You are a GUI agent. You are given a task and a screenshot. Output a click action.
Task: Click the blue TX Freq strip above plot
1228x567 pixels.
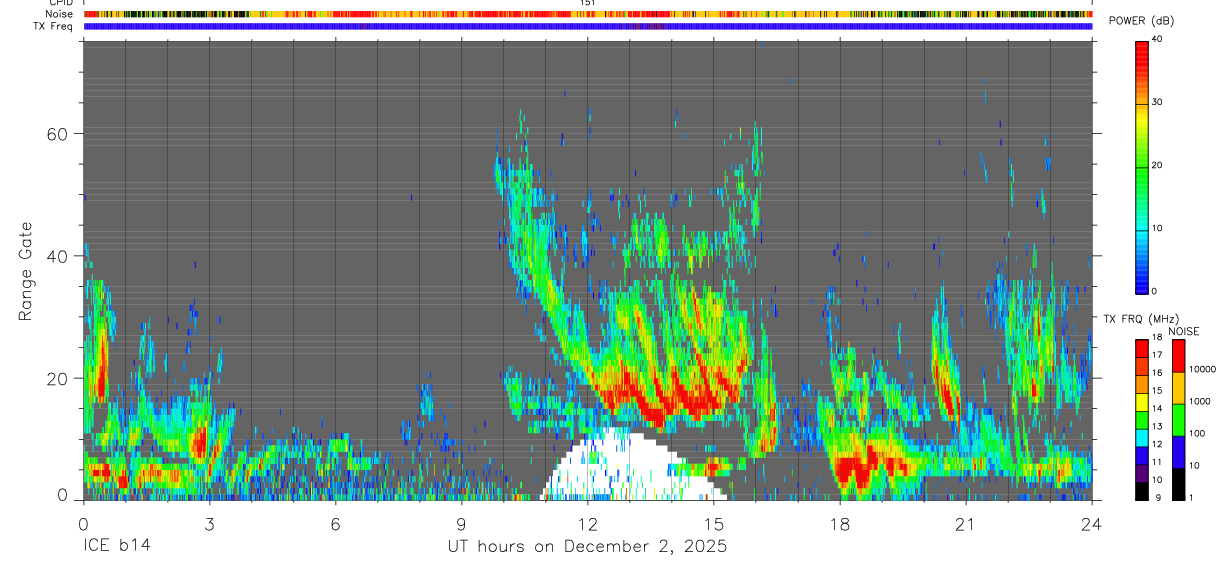587,26
